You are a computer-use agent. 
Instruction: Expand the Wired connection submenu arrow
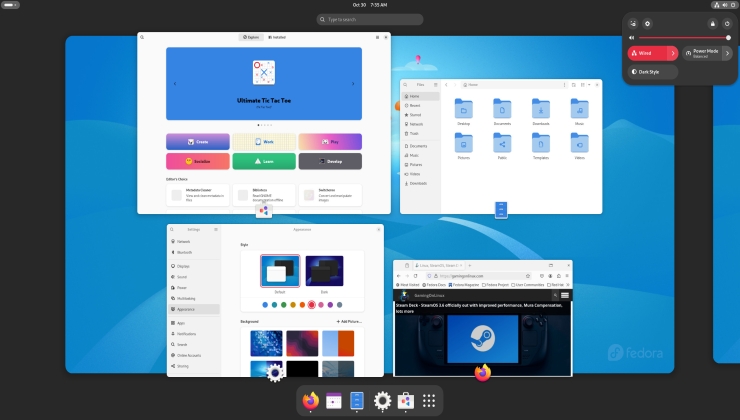pyautogui.click(x=673, y=53)
